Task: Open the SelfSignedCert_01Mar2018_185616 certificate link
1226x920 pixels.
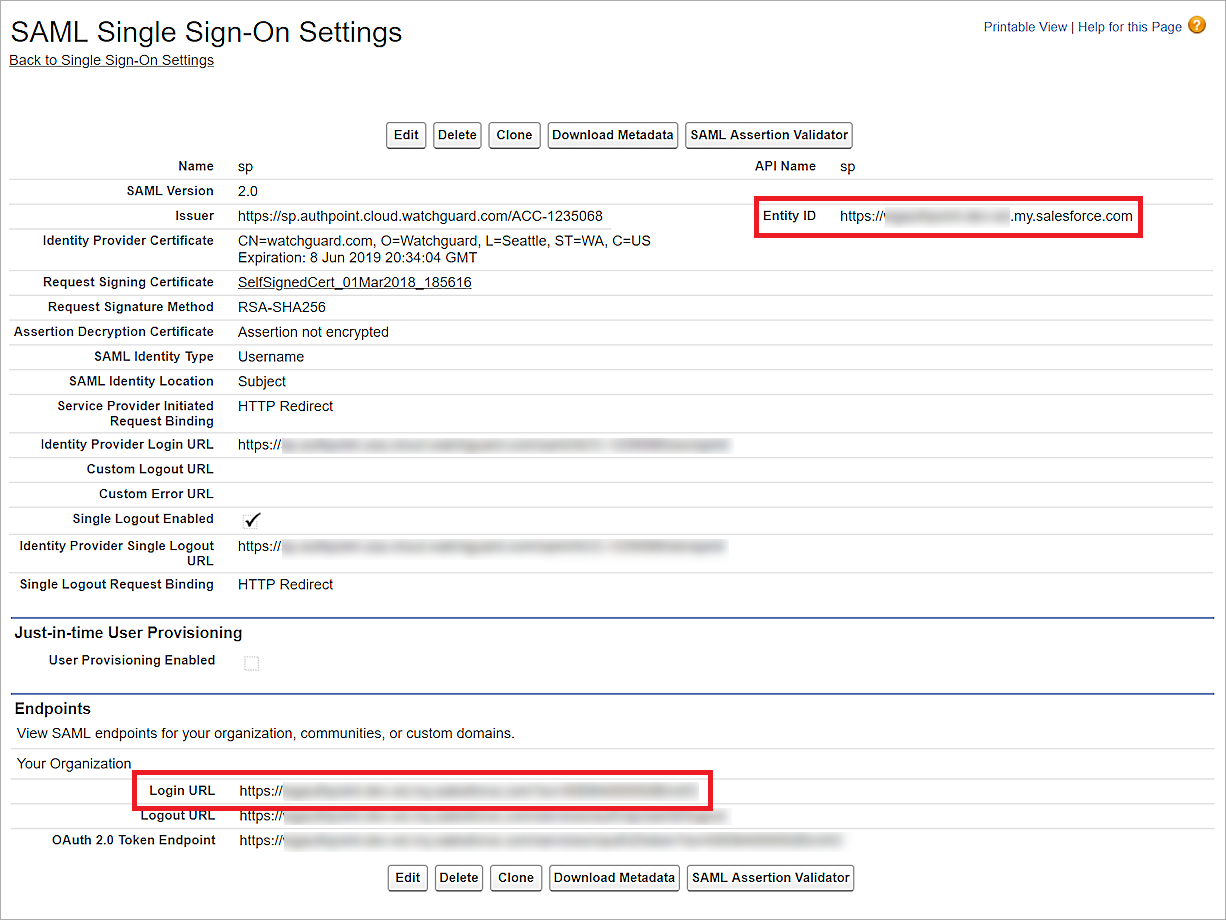Action: pos(354,283)
